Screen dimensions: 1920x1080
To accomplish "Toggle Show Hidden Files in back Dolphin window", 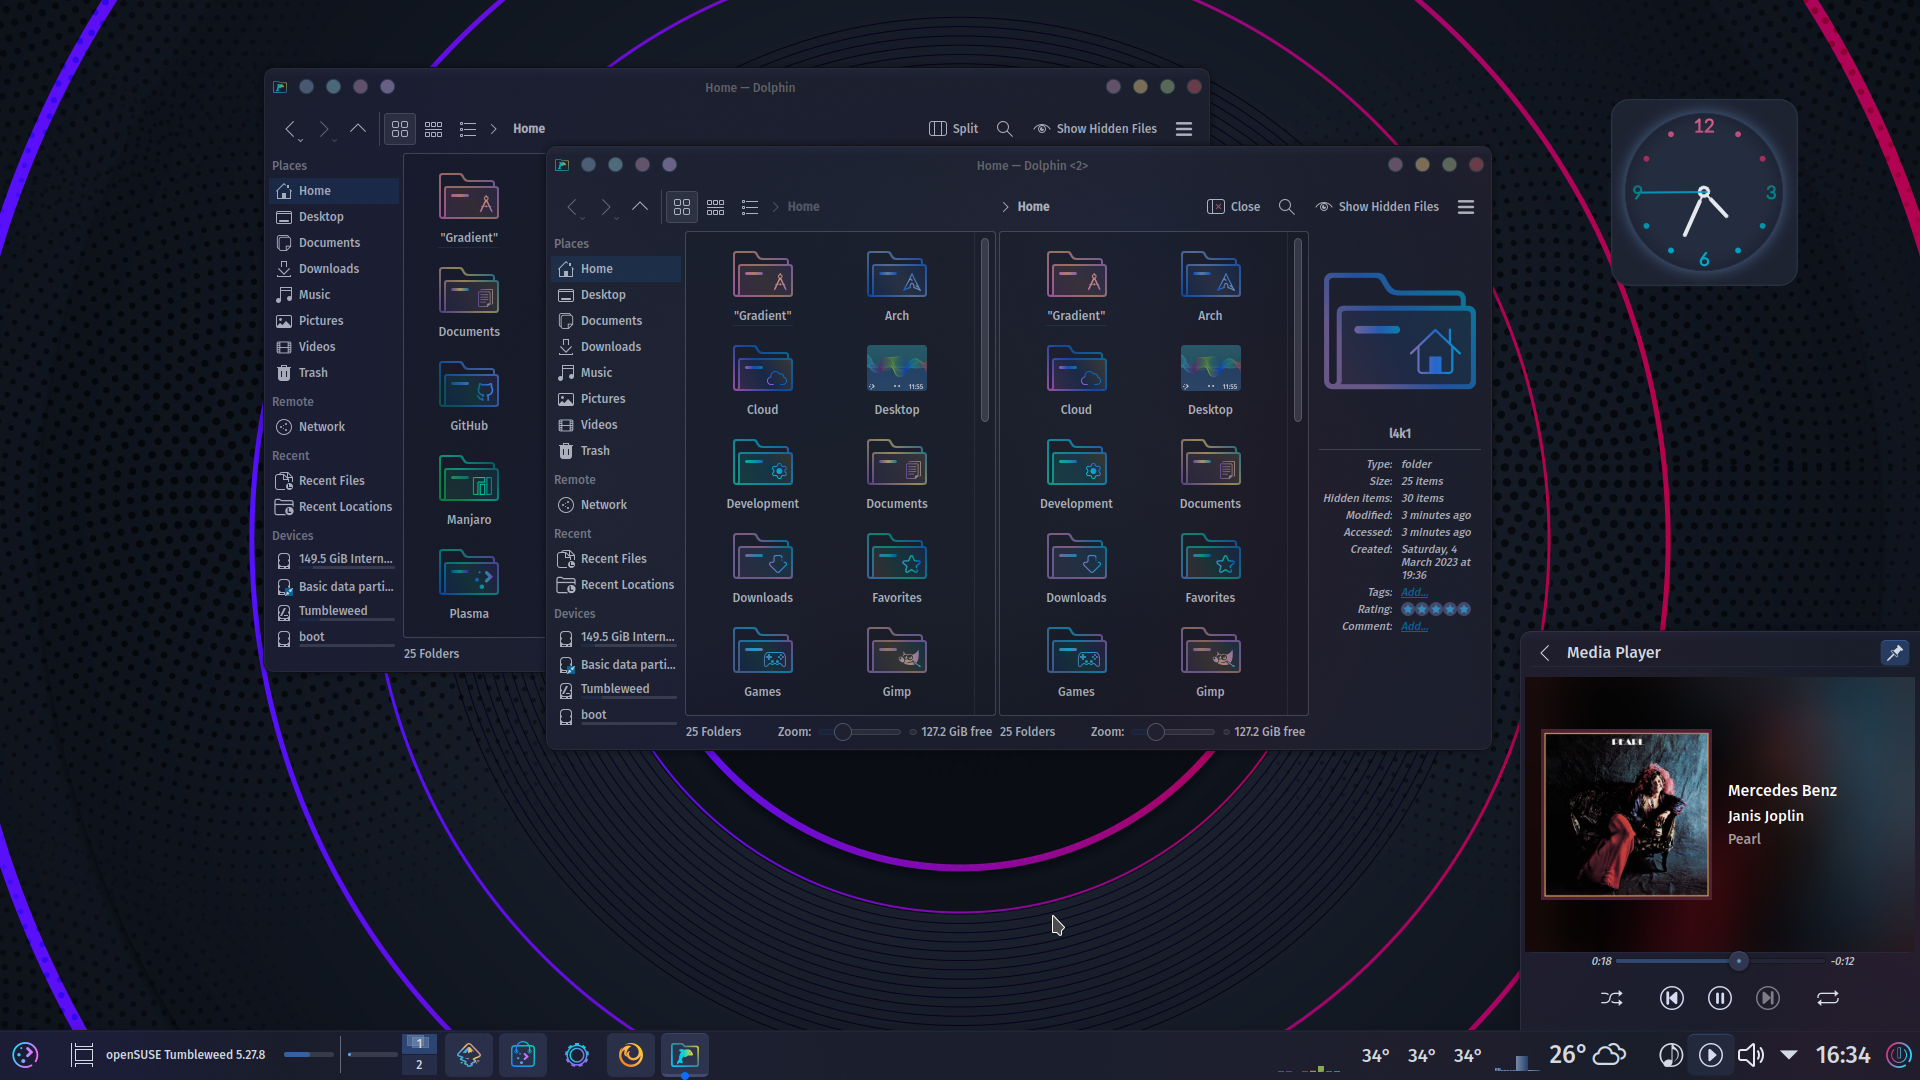I will [1095, 129].
